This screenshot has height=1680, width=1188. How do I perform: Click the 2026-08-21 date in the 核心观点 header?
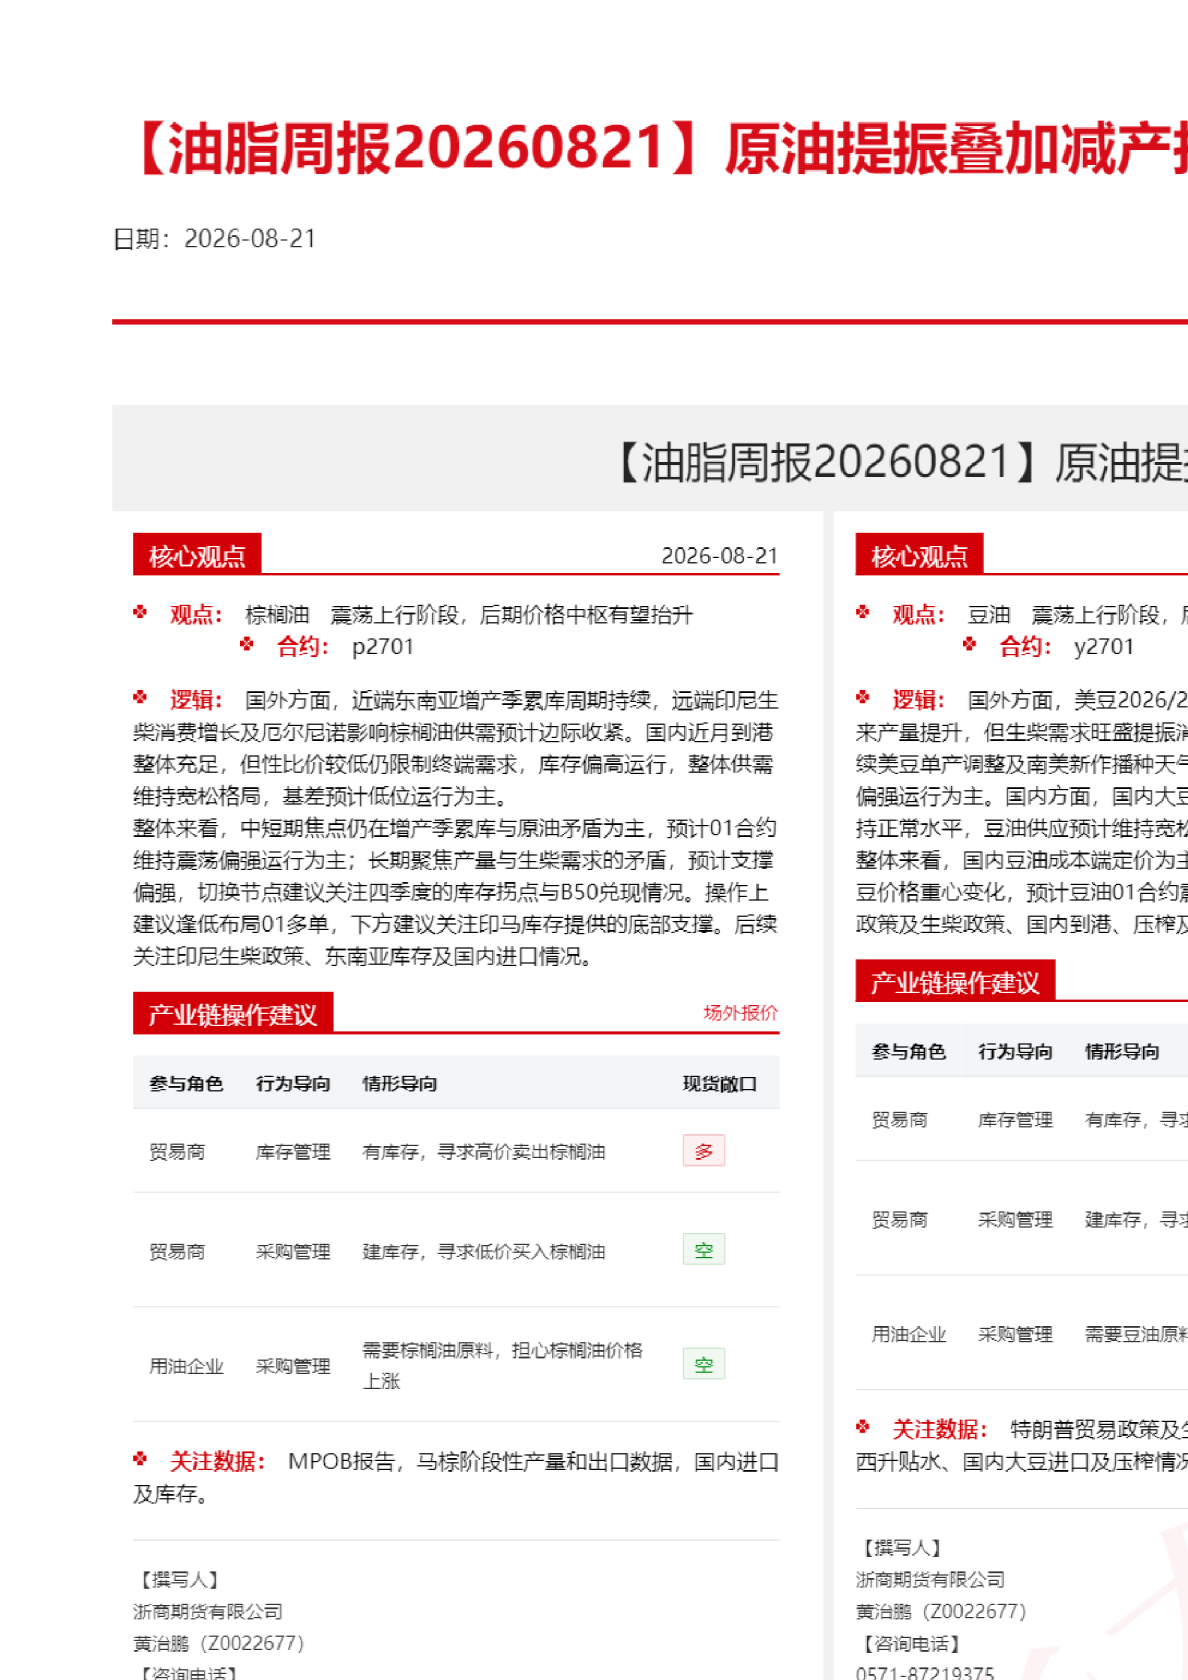pyautogui.click(x=720, y=556)
